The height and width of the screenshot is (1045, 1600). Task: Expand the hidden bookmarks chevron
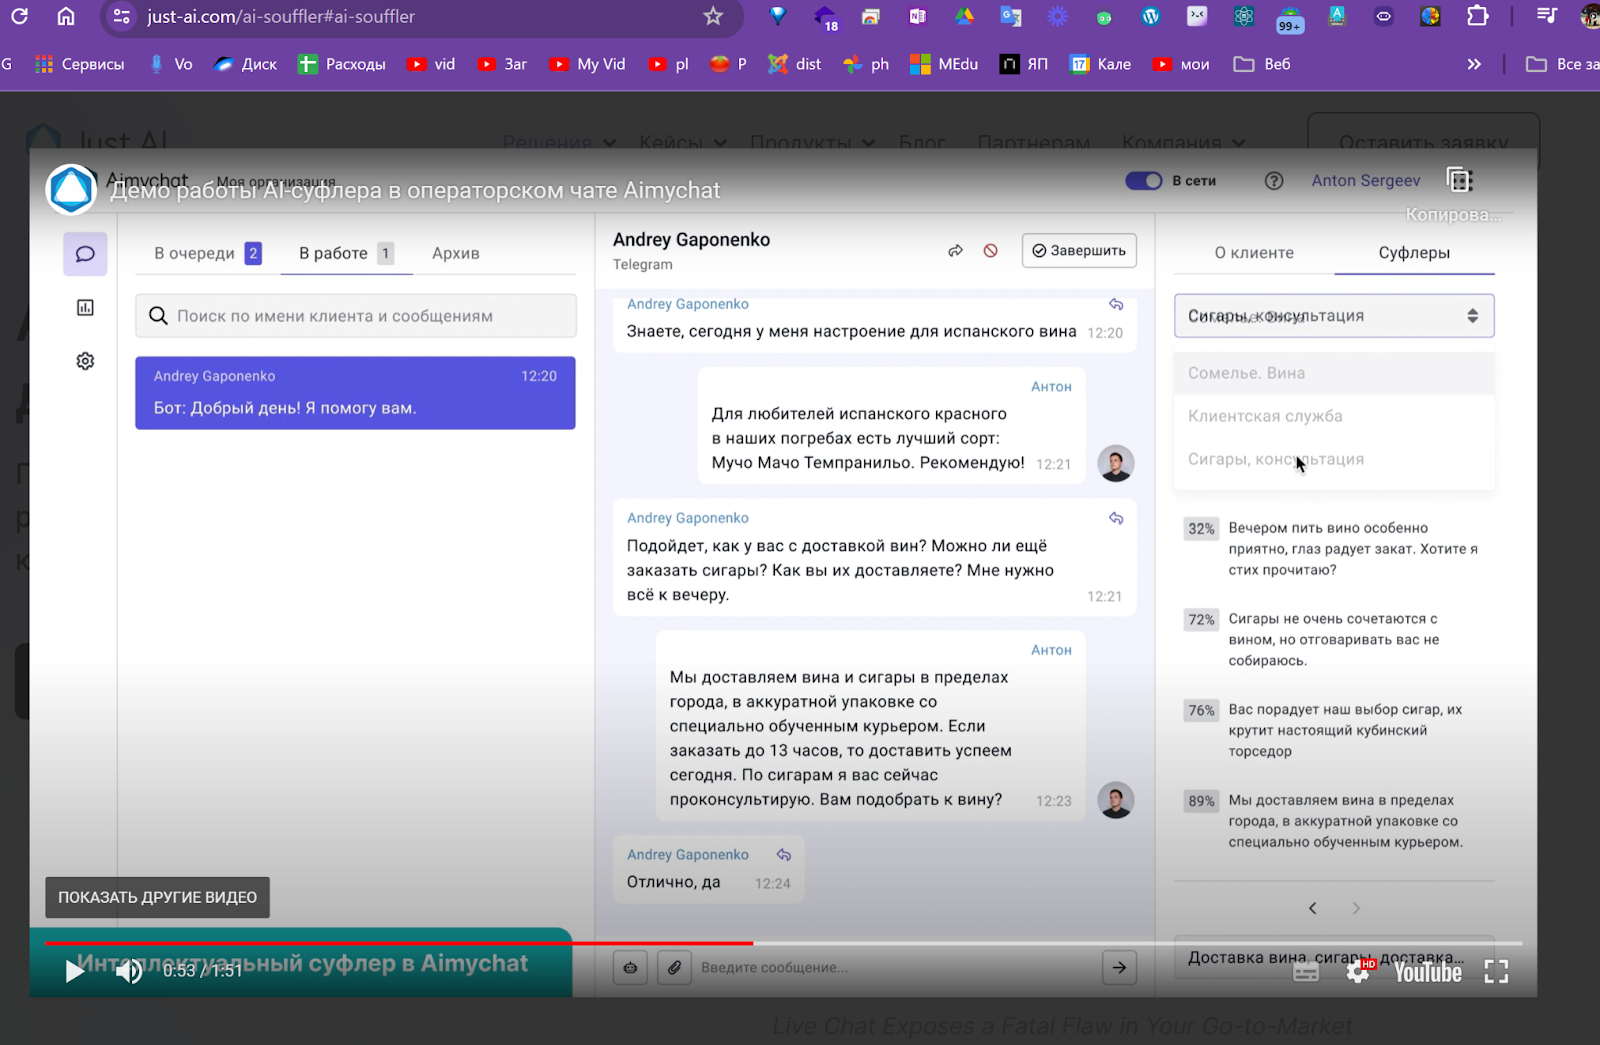click(1474, 64)
